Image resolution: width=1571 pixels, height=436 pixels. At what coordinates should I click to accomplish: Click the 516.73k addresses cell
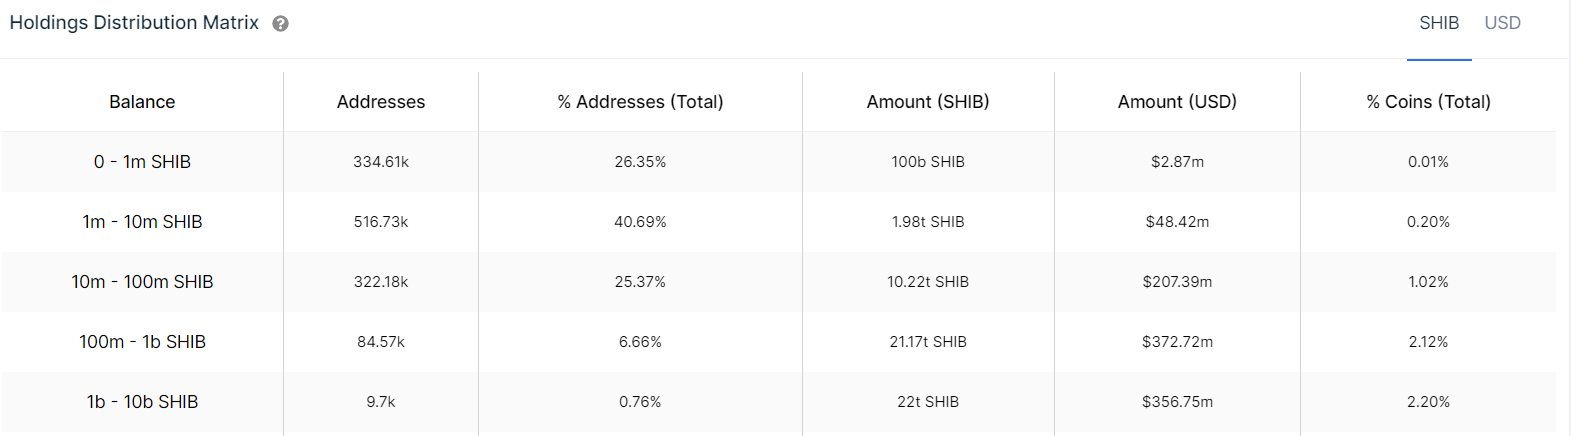pyautogui.click(x=381, y=222)
